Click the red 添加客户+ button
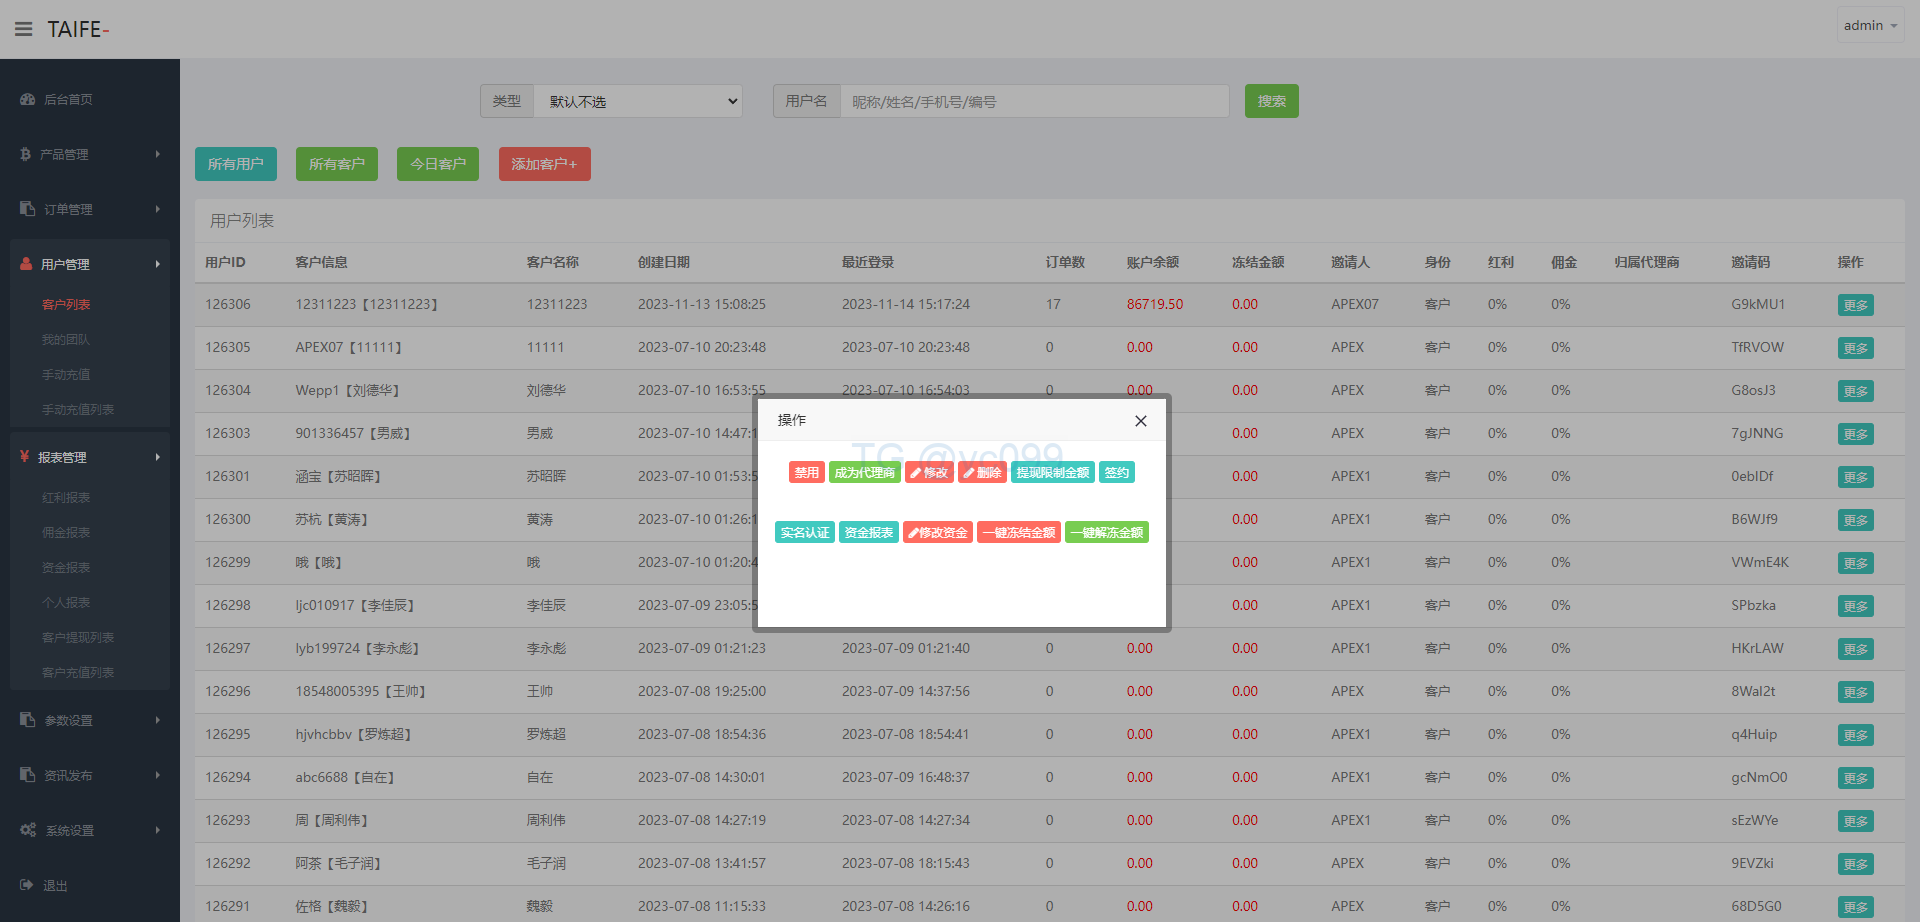 [544, 164]
